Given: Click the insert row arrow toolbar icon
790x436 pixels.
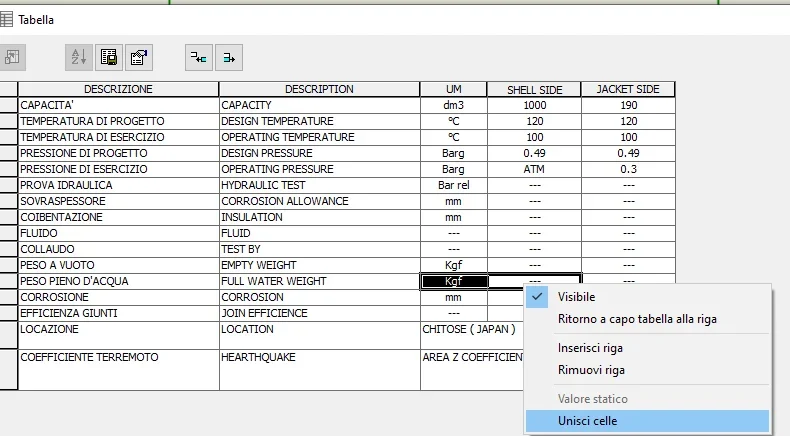Looking at the screenshot, I should coord(199,58).
